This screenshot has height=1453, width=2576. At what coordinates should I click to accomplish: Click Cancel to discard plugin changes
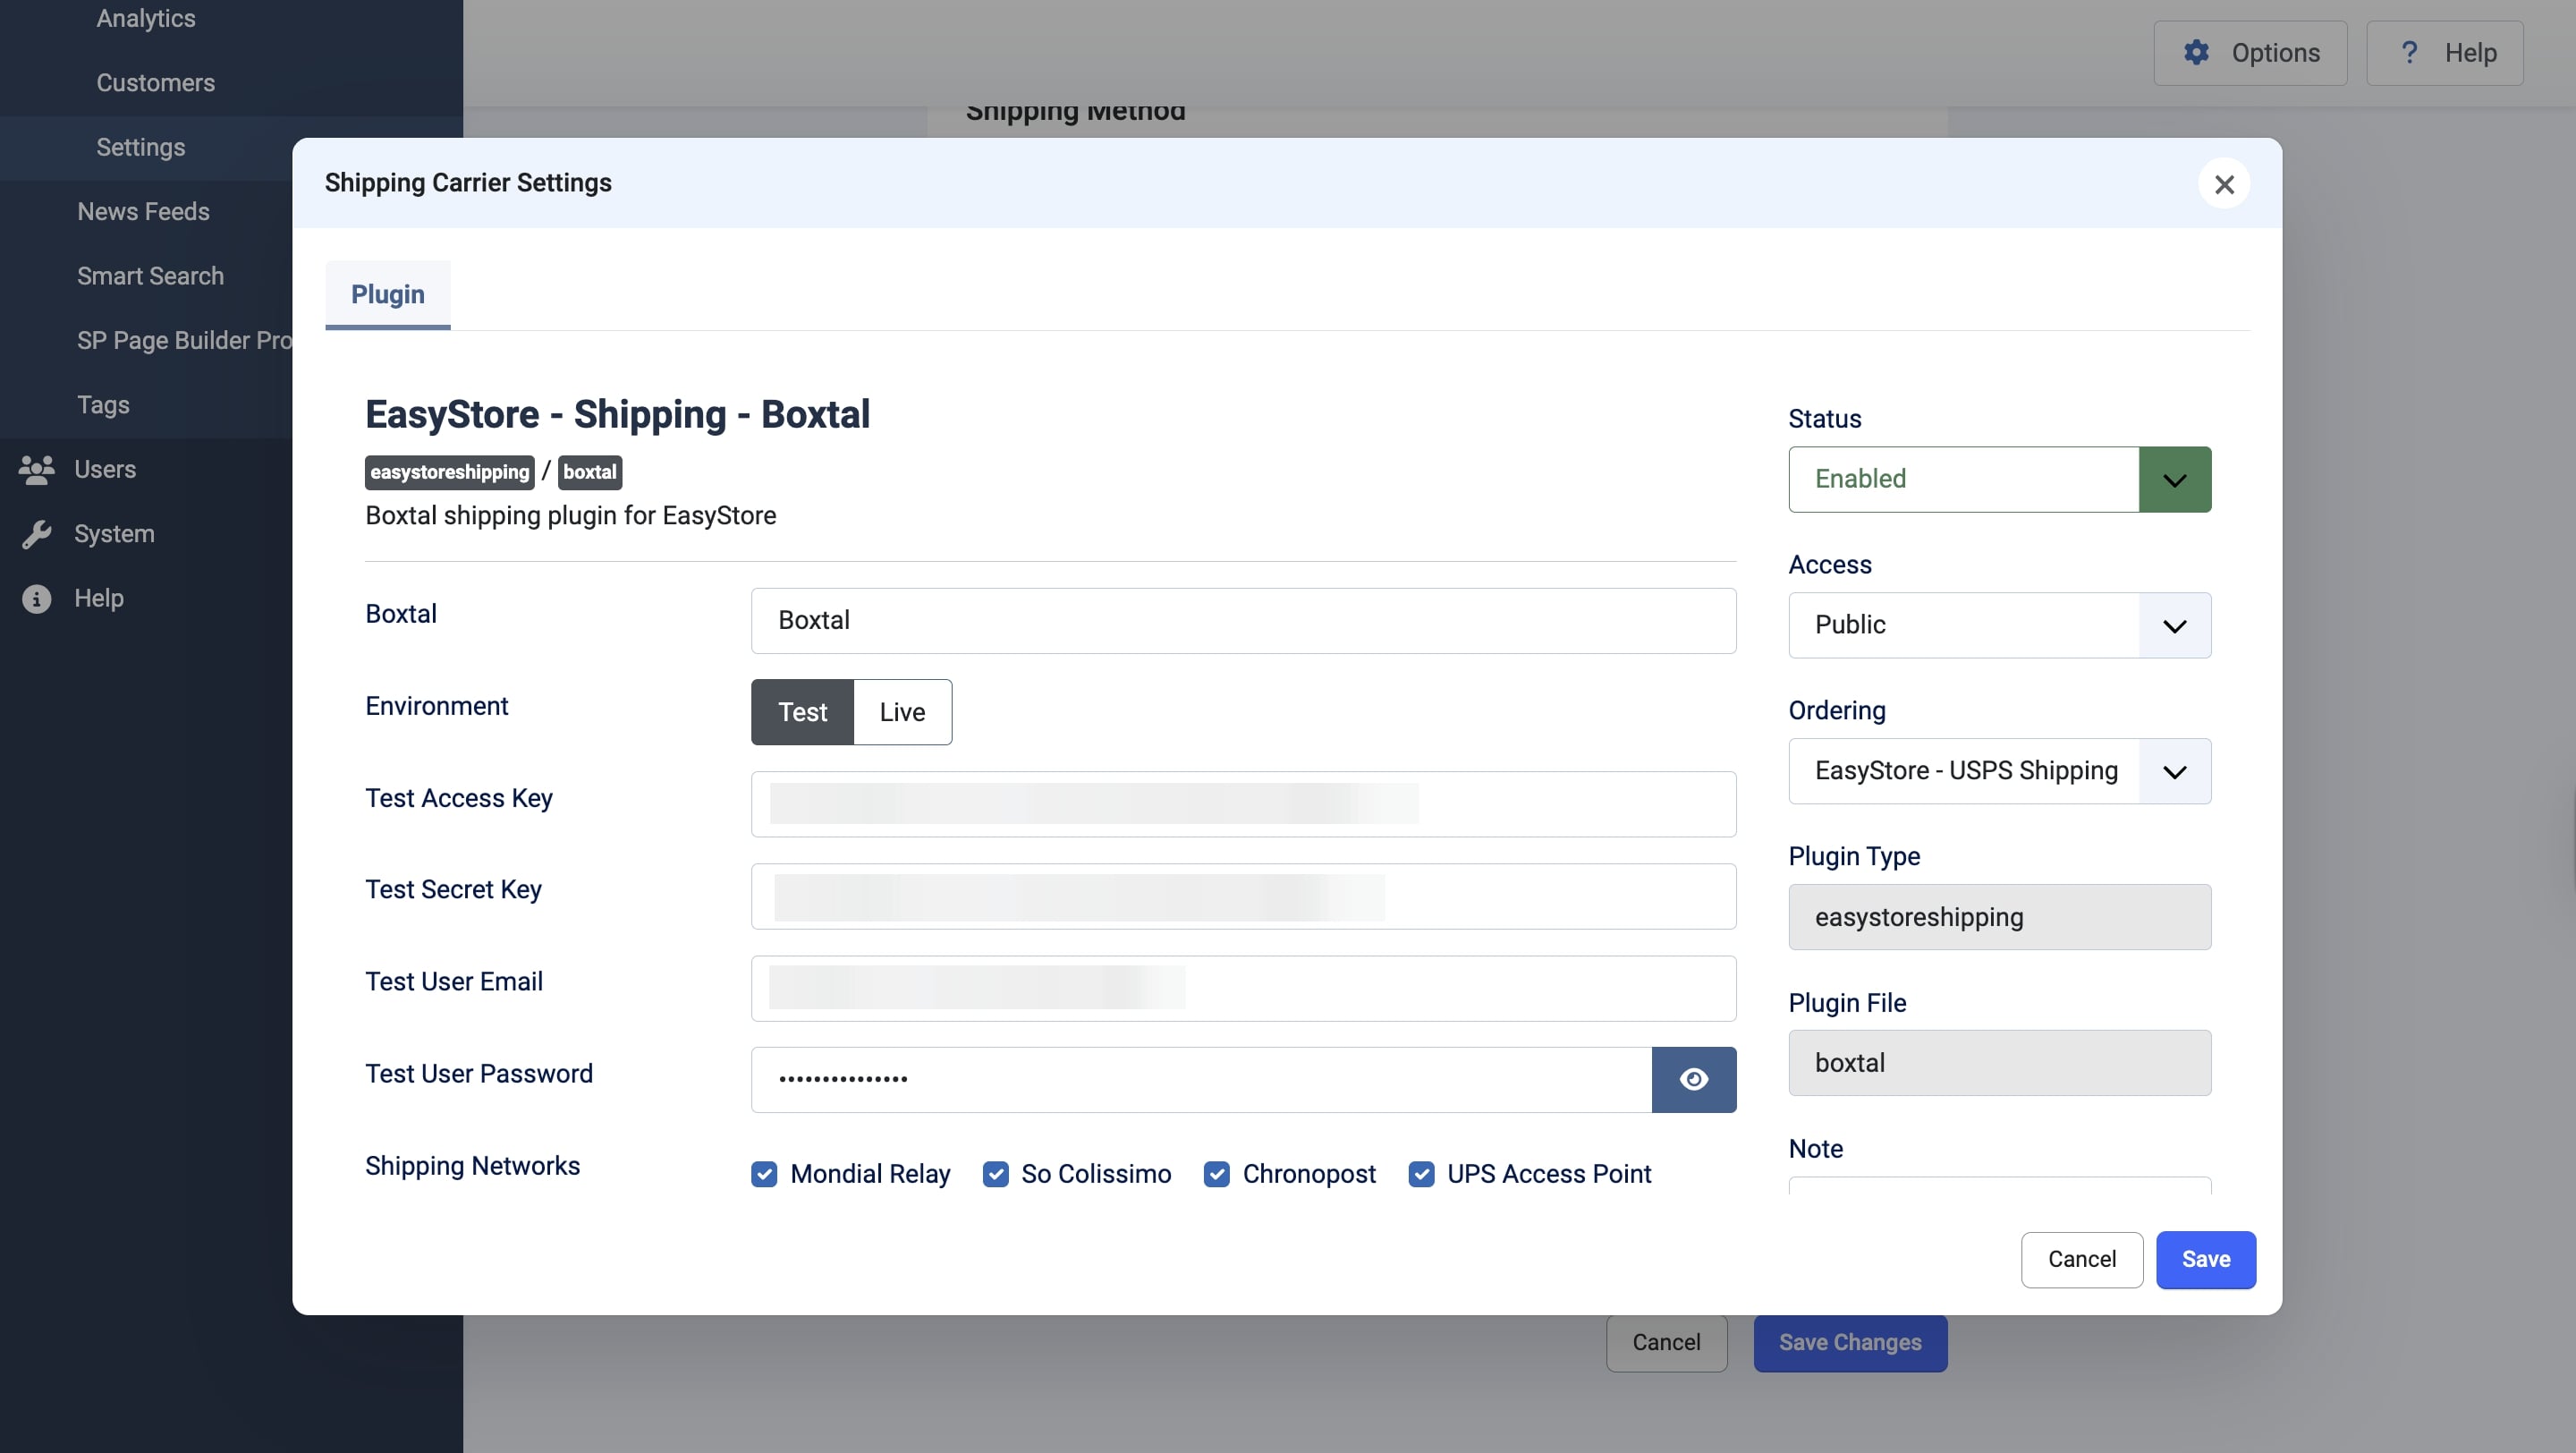coord(2081,1259)
